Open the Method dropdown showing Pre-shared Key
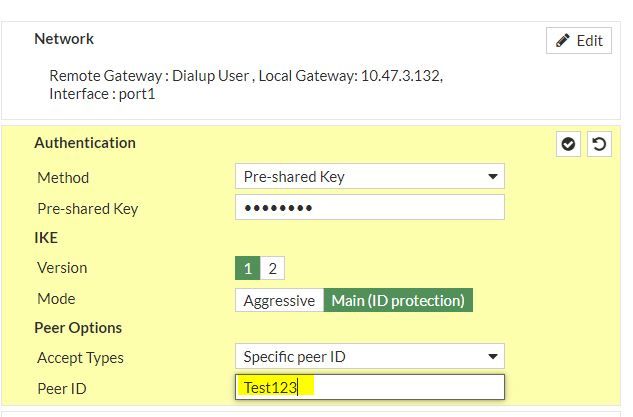The width and height of the screenshot is (633, 417). point(369,177)
